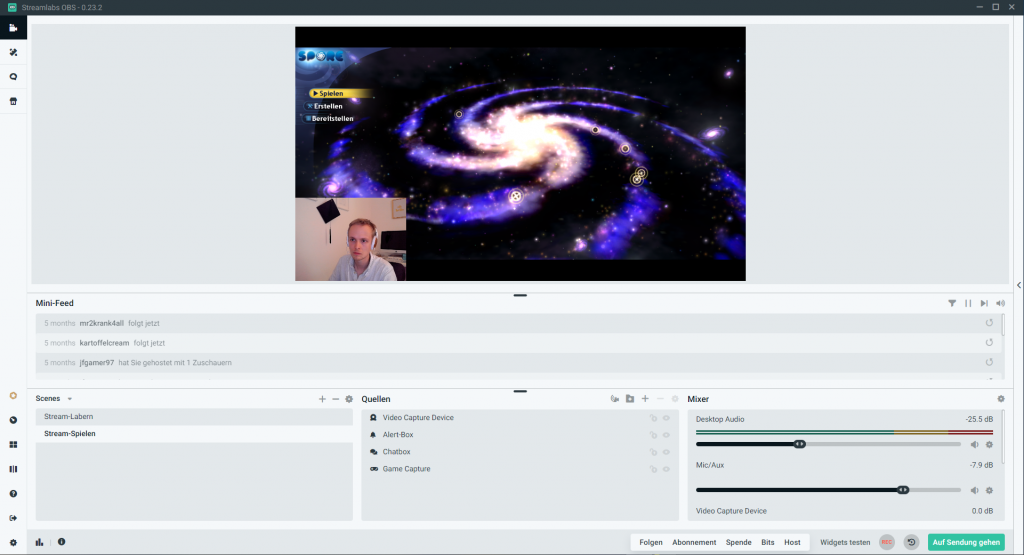The height and width of the screenshot is (555, 1024).
Task: Toggle Studio Mode columns sidebar icon
Action: coord(13,469)
